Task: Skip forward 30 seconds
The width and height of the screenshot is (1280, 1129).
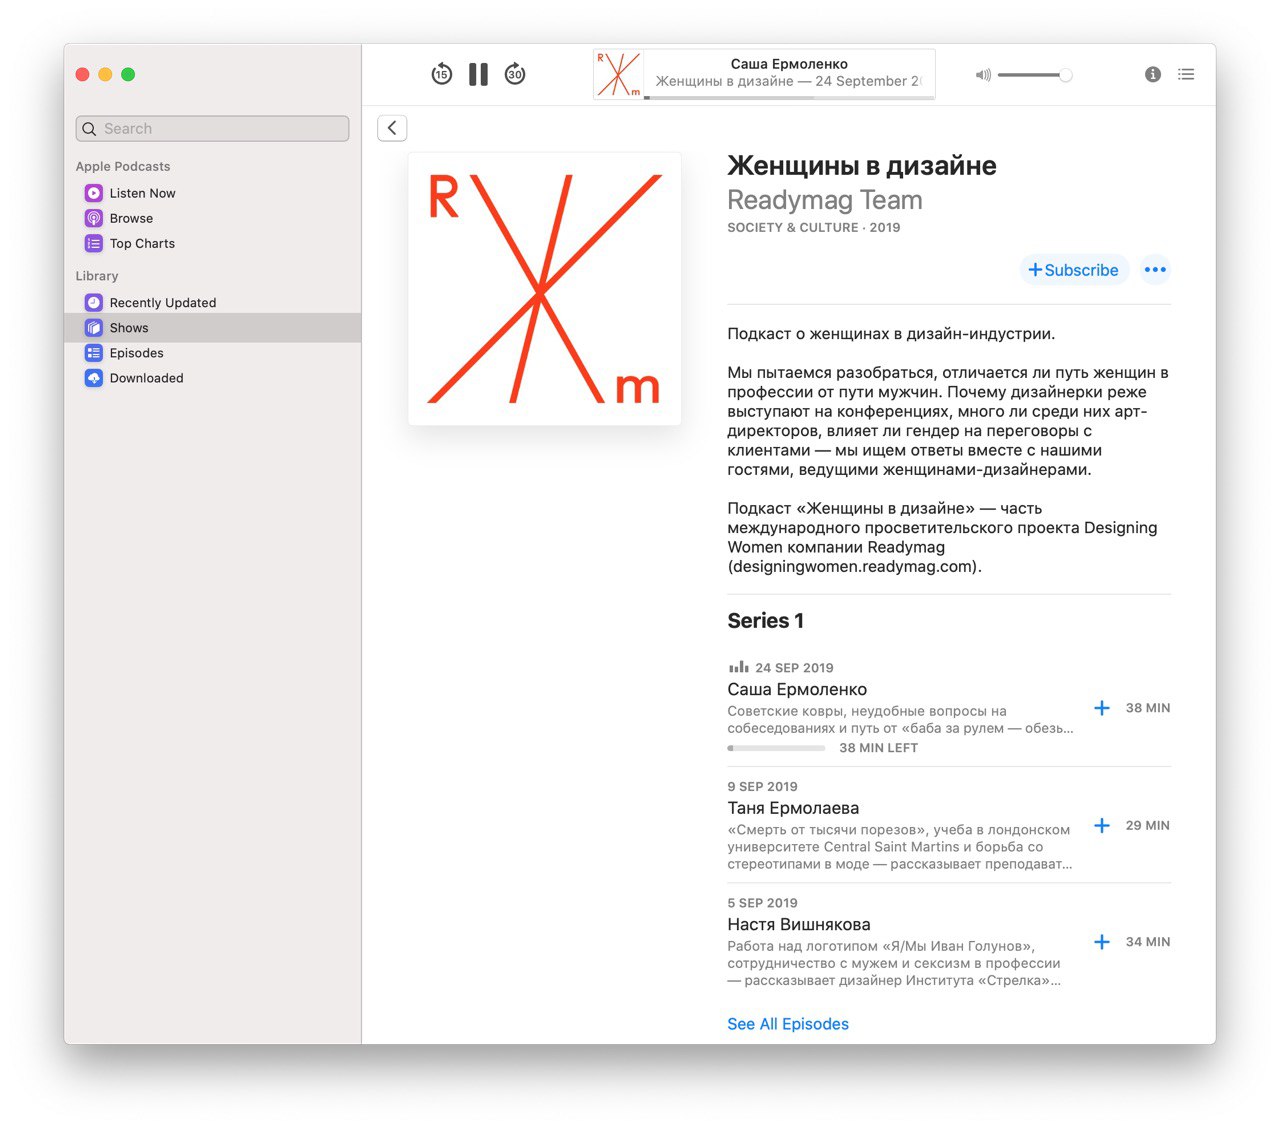Action: click(515, 74)
